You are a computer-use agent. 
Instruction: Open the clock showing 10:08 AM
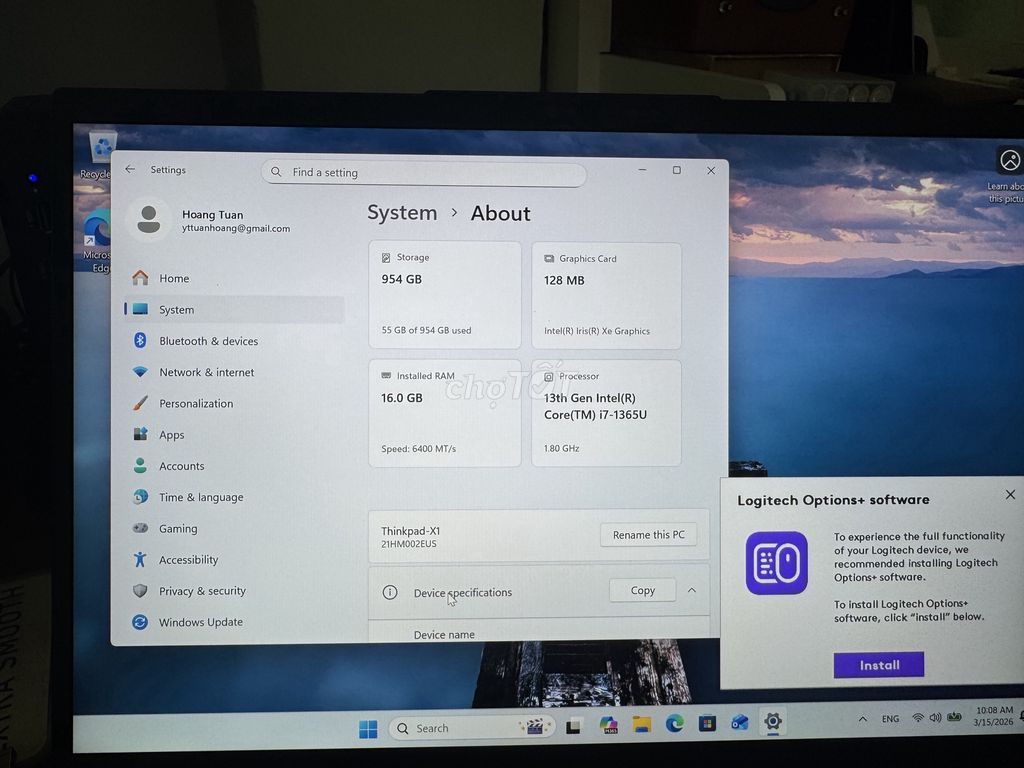994,716
